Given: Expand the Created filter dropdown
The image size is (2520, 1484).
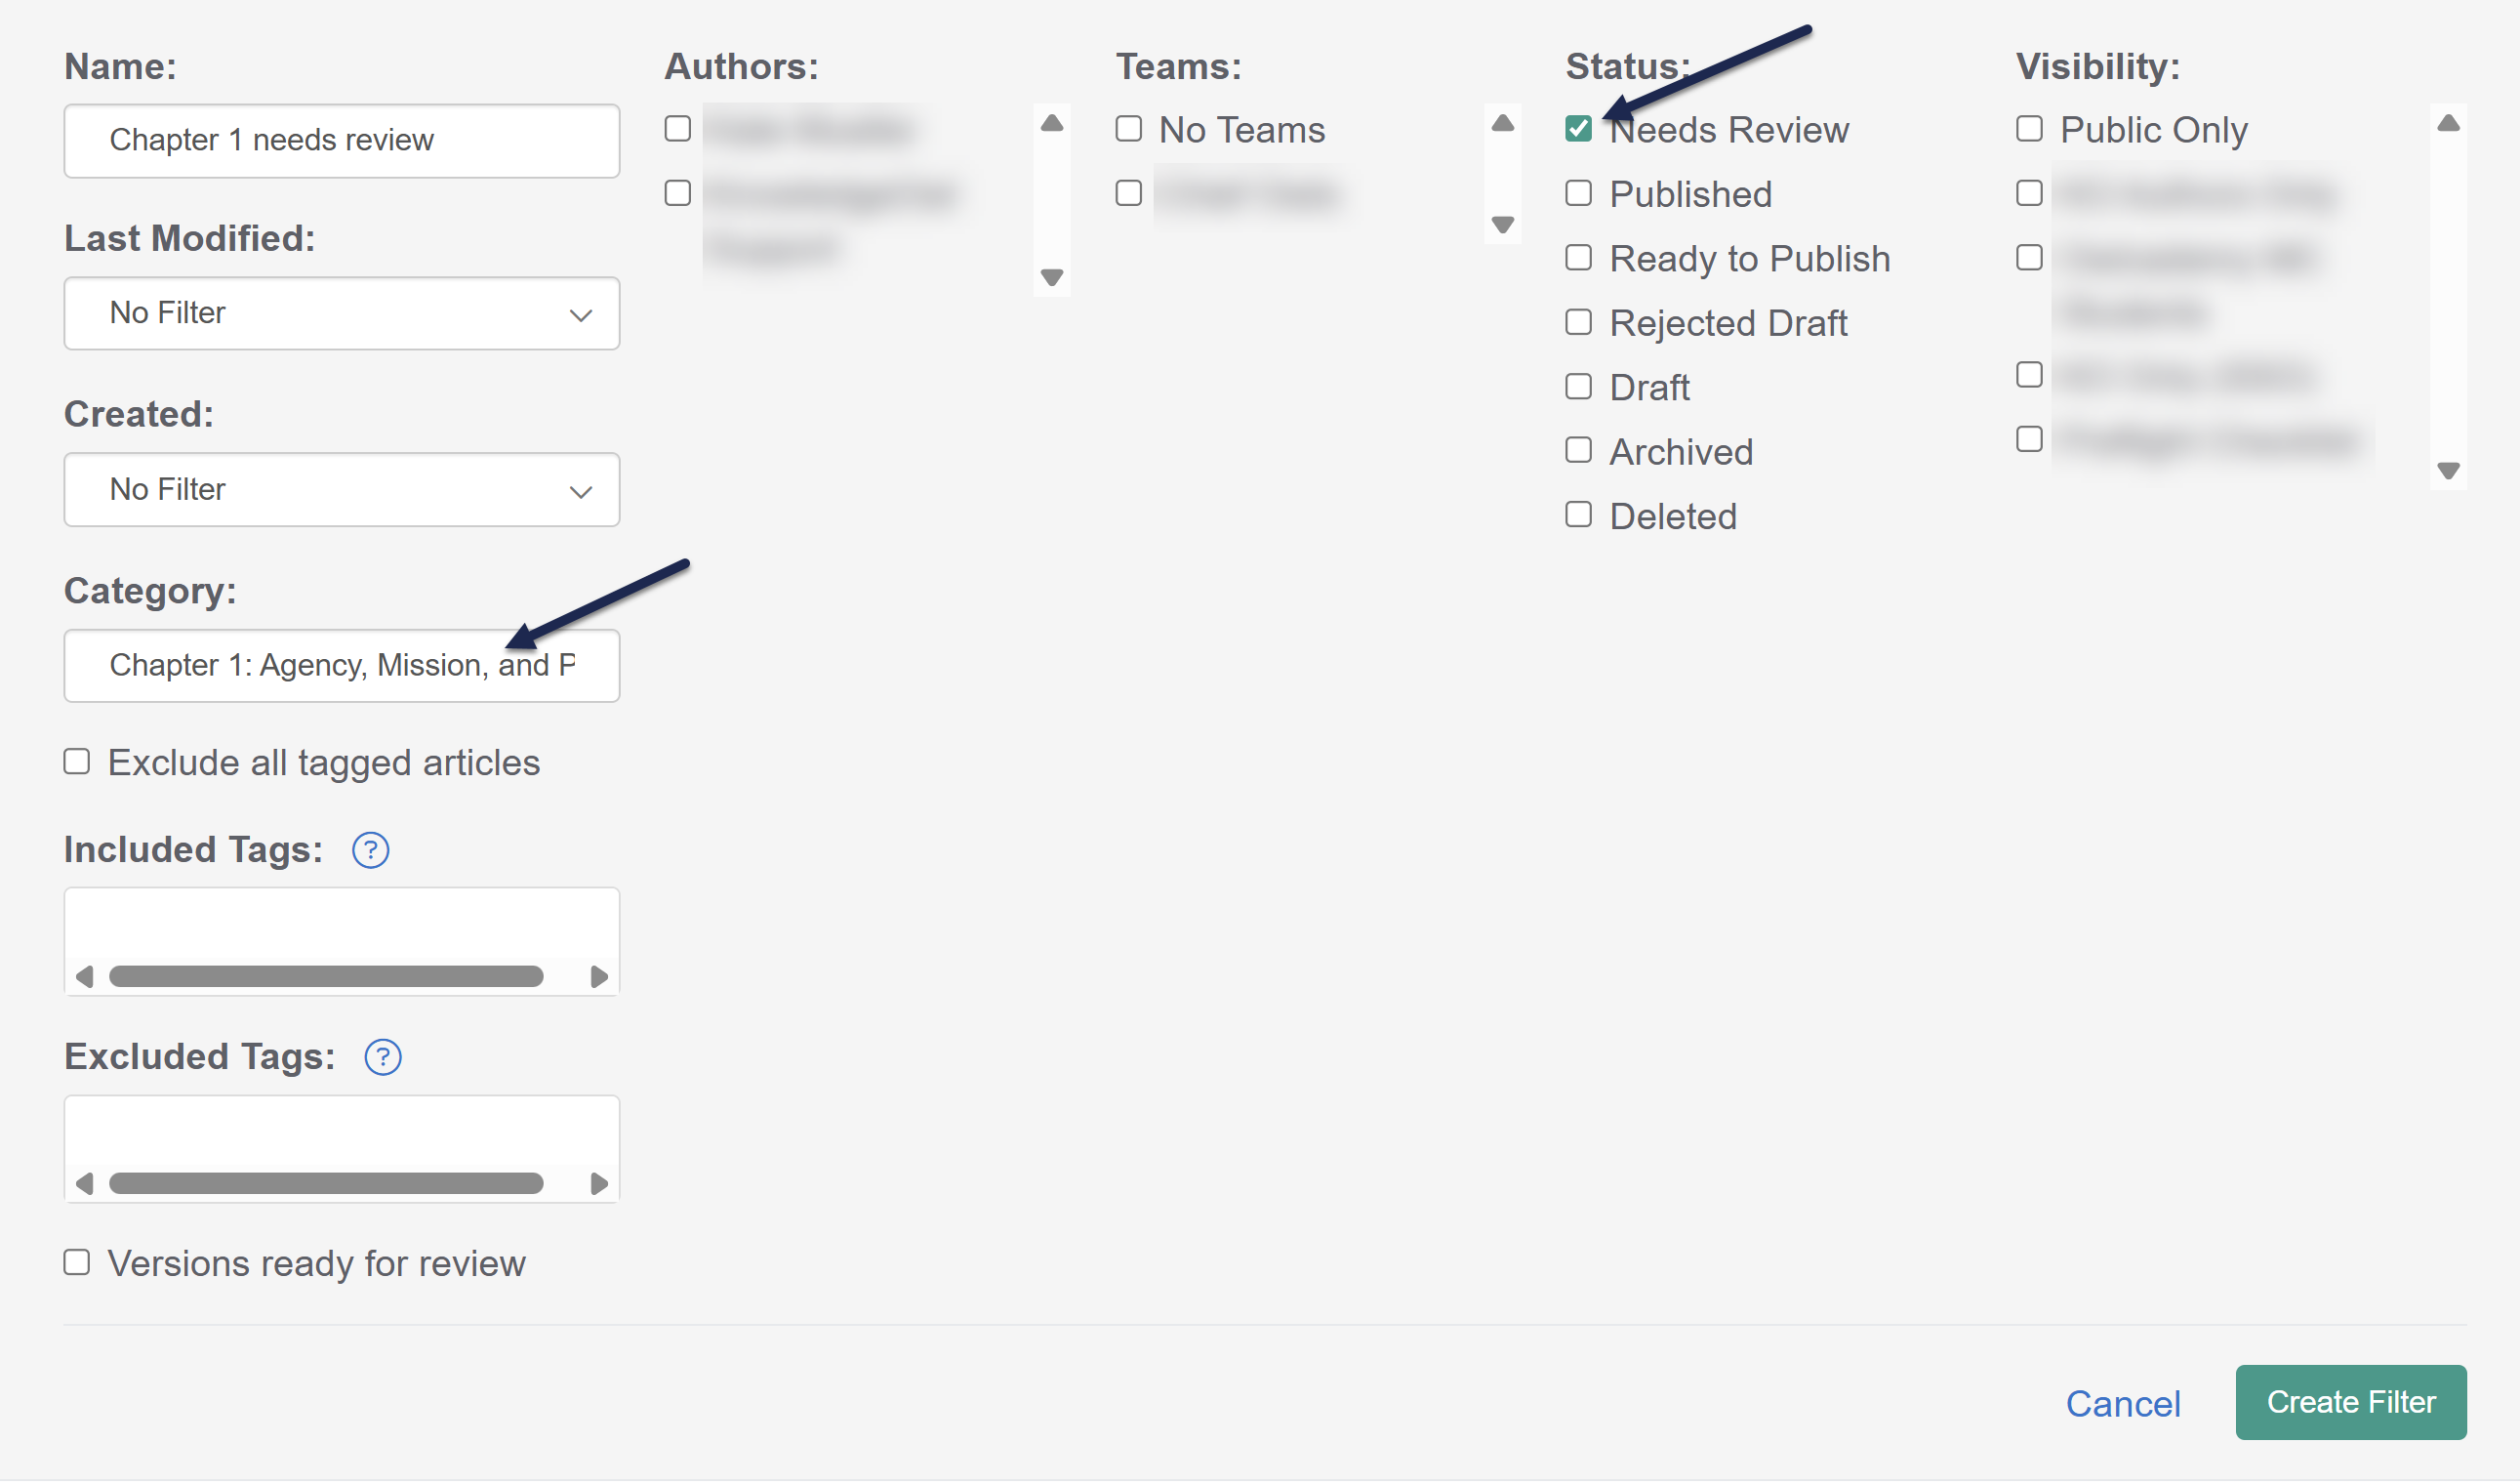Looking at the screenshot, I should pyautogui.click(x=341, y=491).
